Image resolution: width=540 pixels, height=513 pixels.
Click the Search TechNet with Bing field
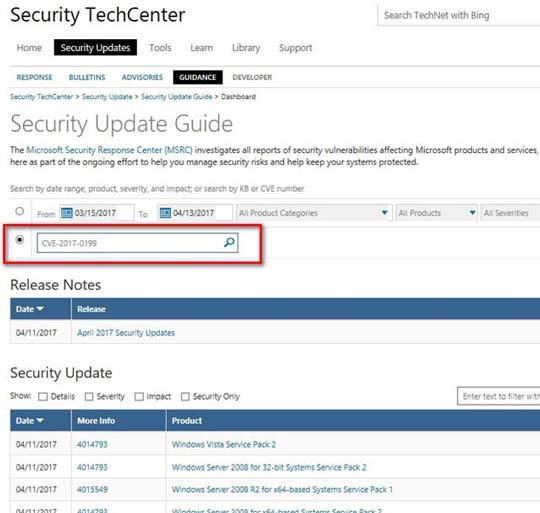pos(459,15)
